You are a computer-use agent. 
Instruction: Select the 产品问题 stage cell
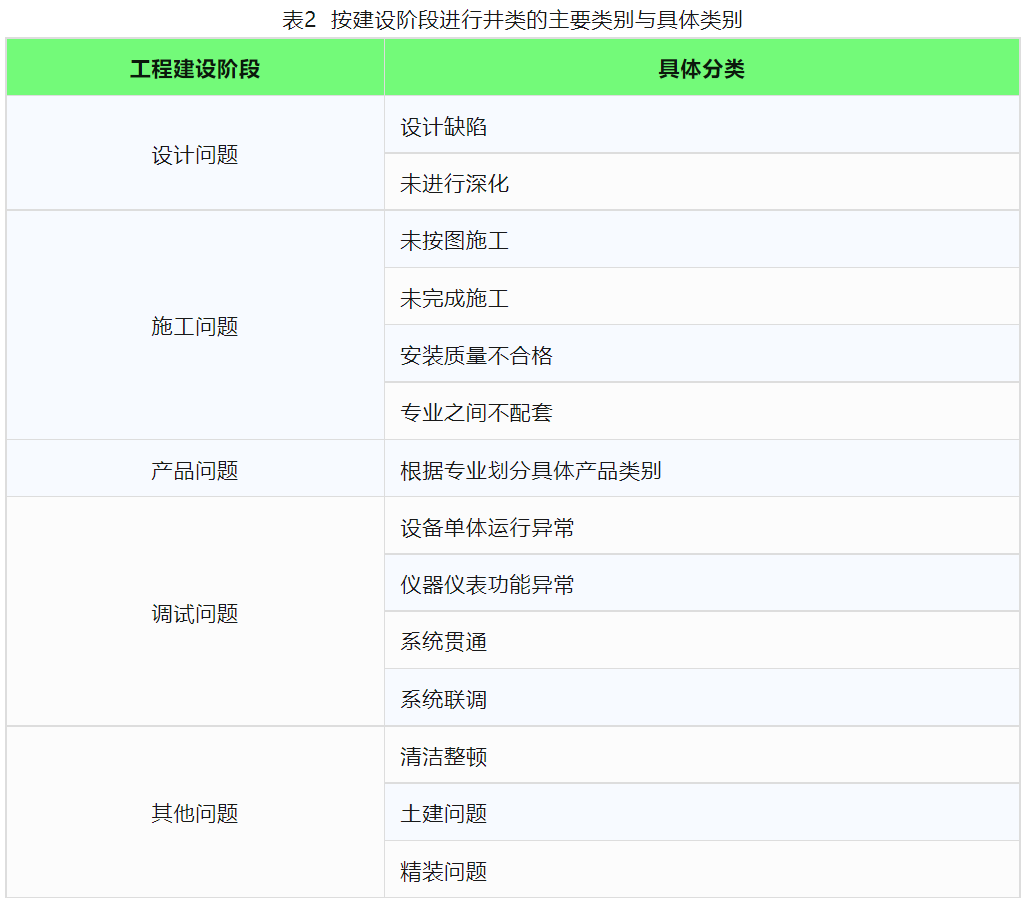pos(195,471)
